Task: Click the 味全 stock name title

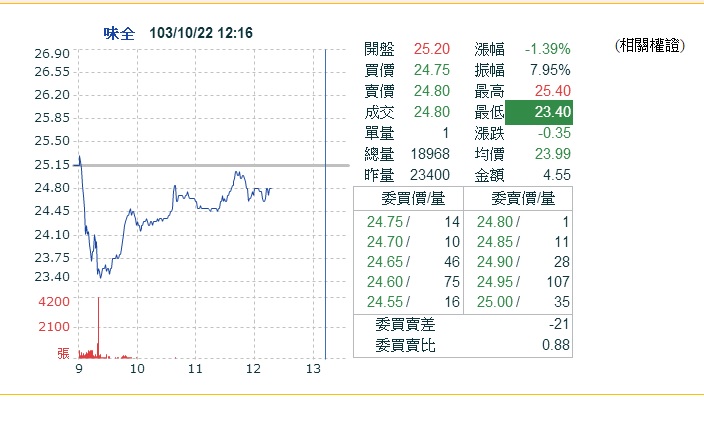Action: point(119,33)
